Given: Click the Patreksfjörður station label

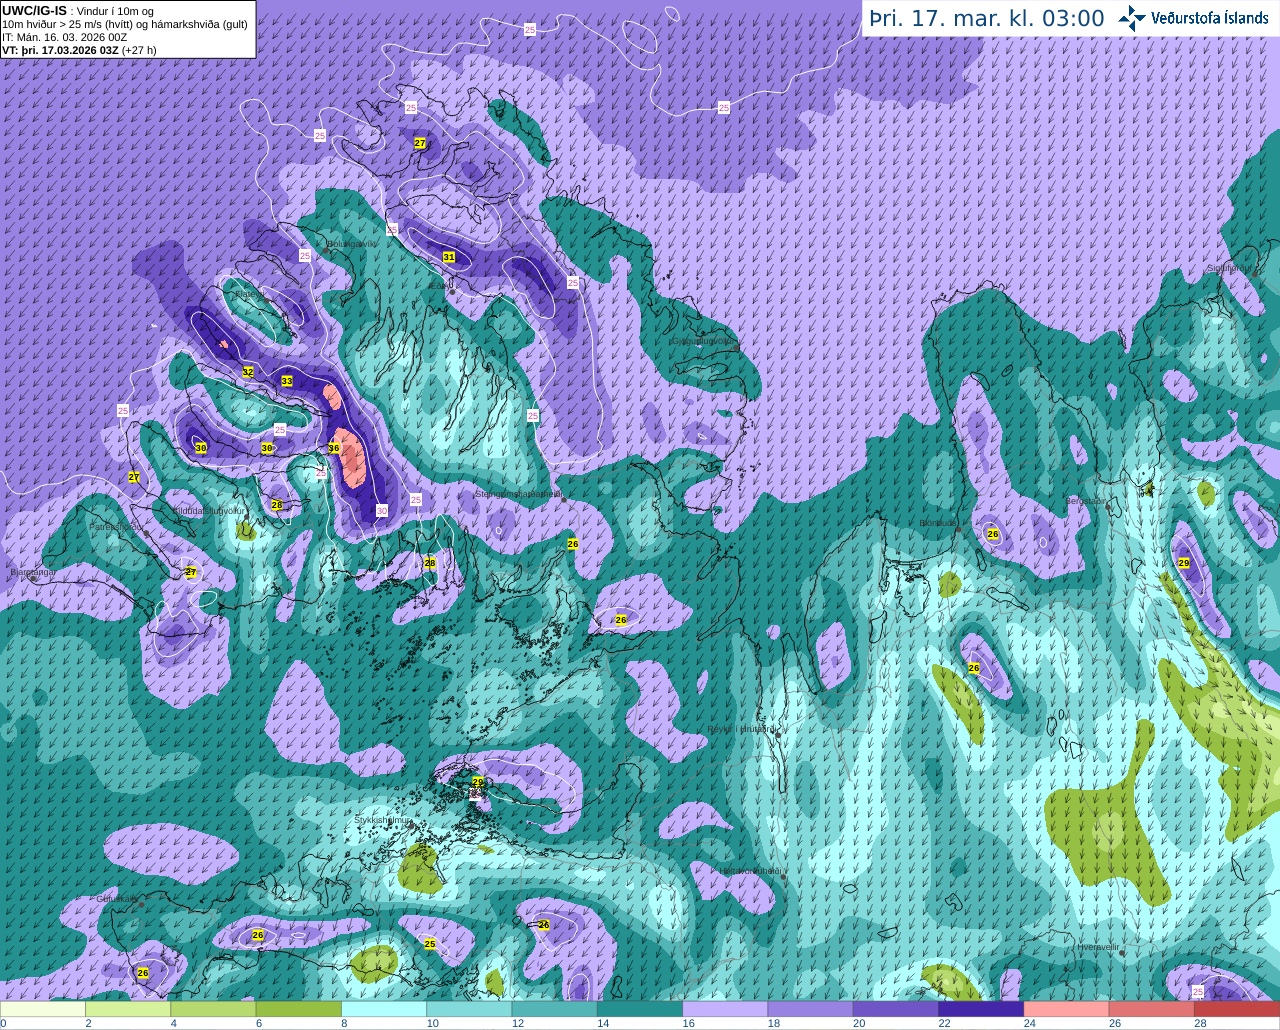Looking at the screenshot, I should pyautogui.click(x=116, y=526).
